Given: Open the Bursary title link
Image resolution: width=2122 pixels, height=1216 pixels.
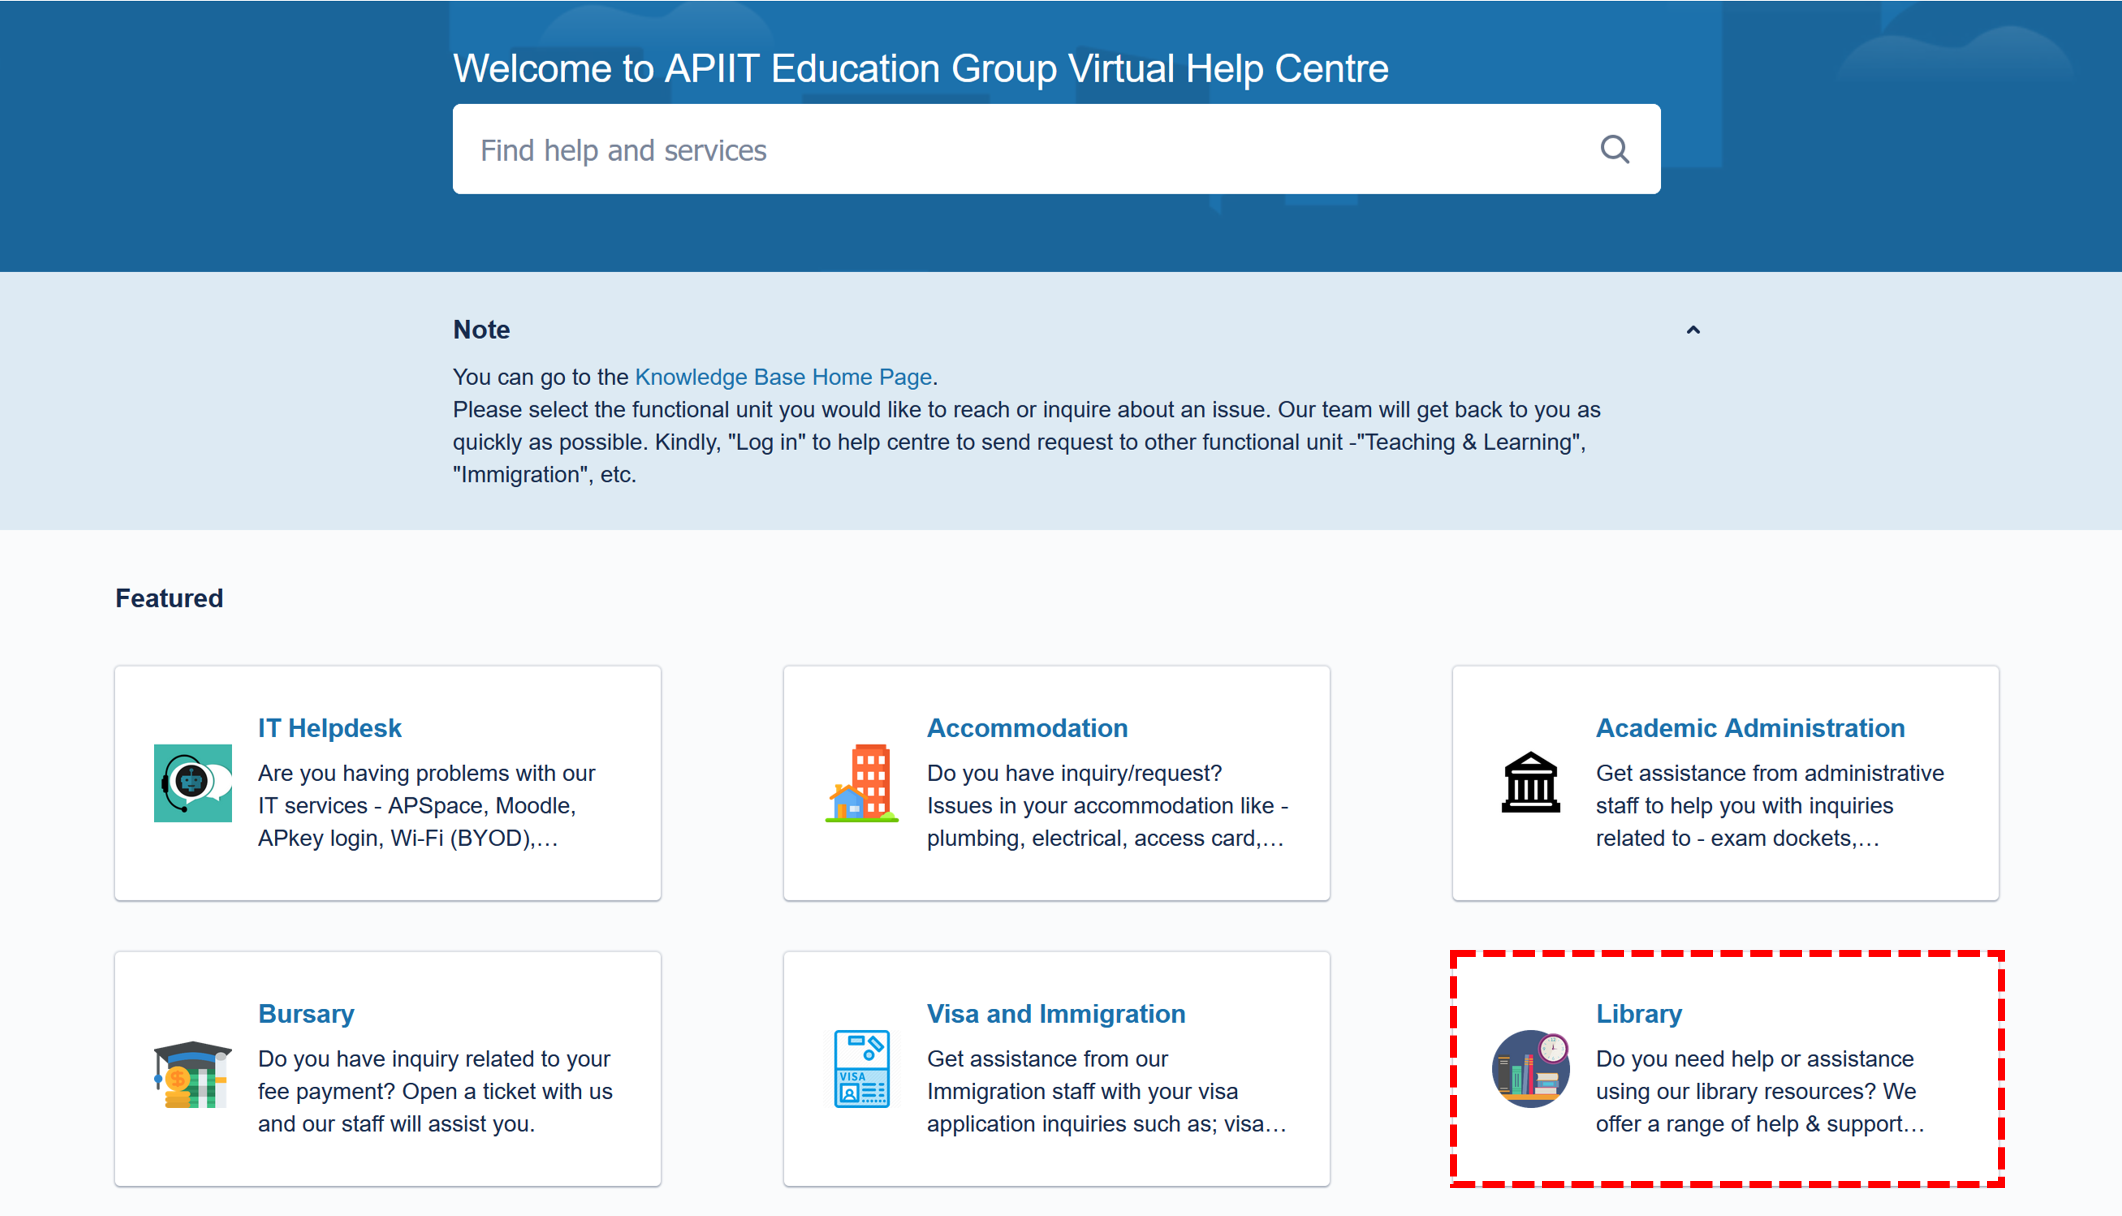Looking at the screenshot, I should 306,1014.
